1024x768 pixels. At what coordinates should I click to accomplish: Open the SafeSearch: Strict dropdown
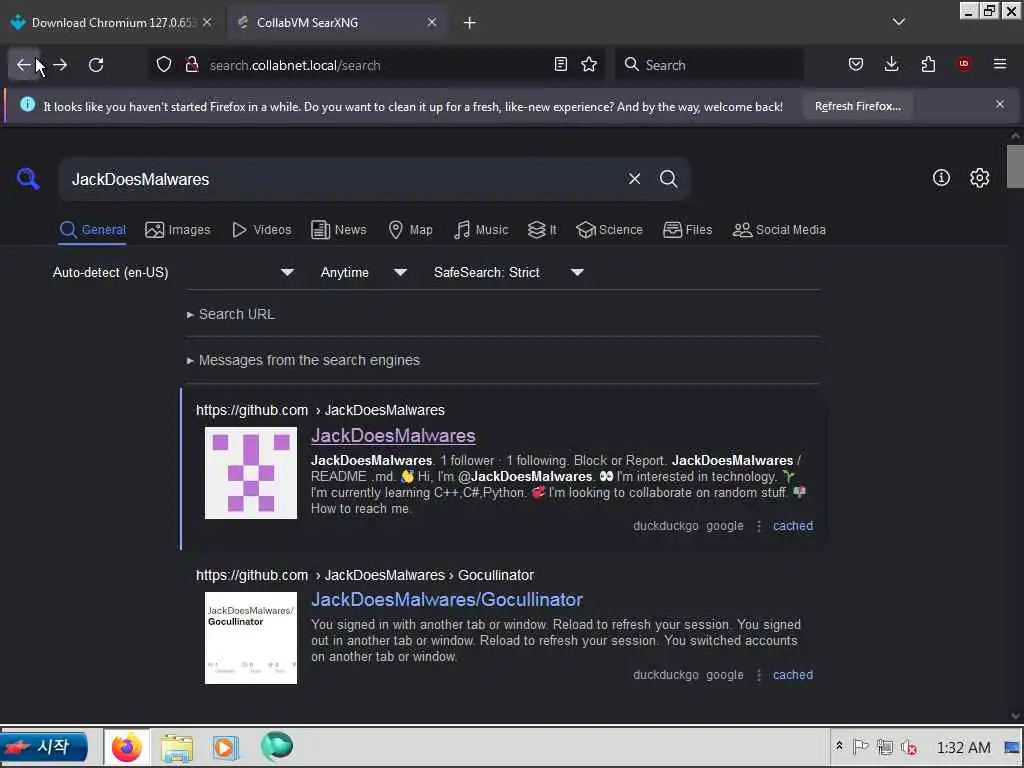tap(508, 272)
